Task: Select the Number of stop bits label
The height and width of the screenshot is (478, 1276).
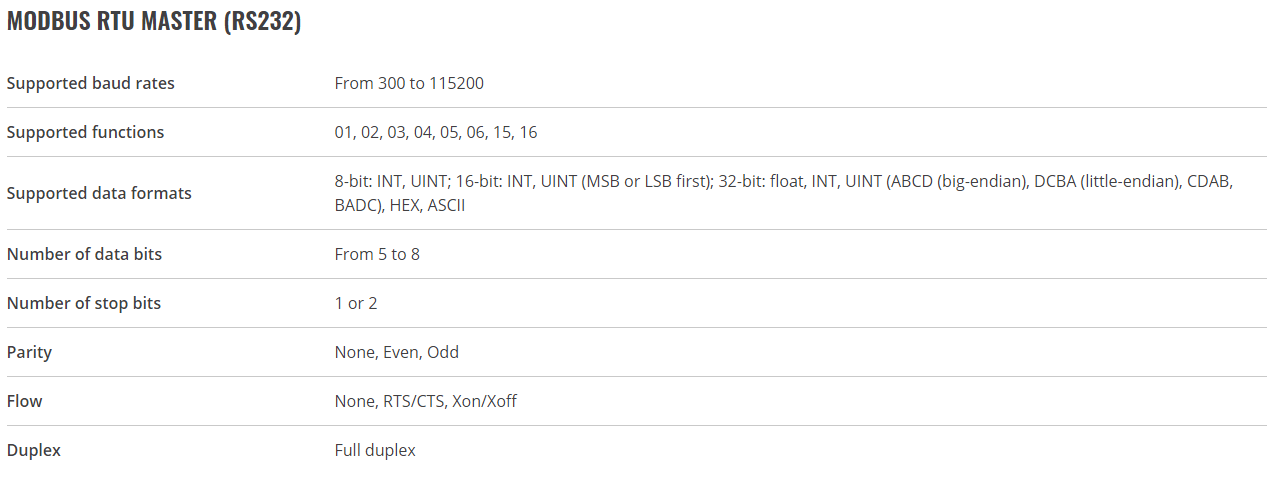Action: coord(84,303)
